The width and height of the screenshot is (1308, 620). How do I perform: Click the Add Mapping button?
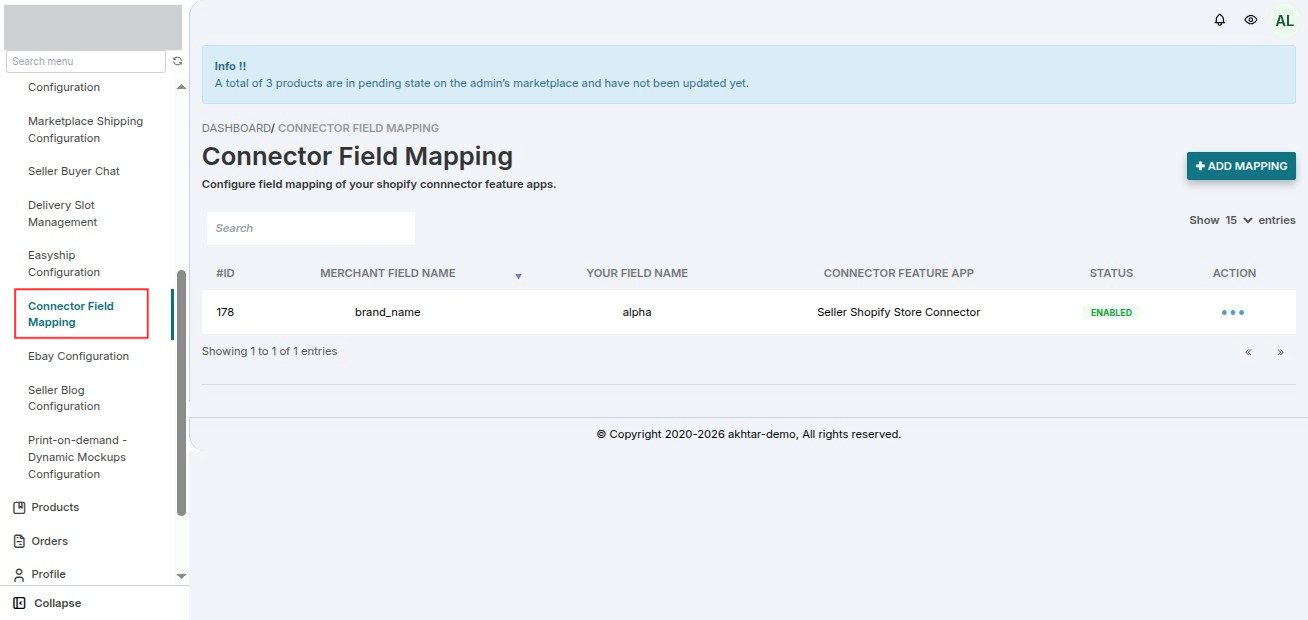(1241, 166)
